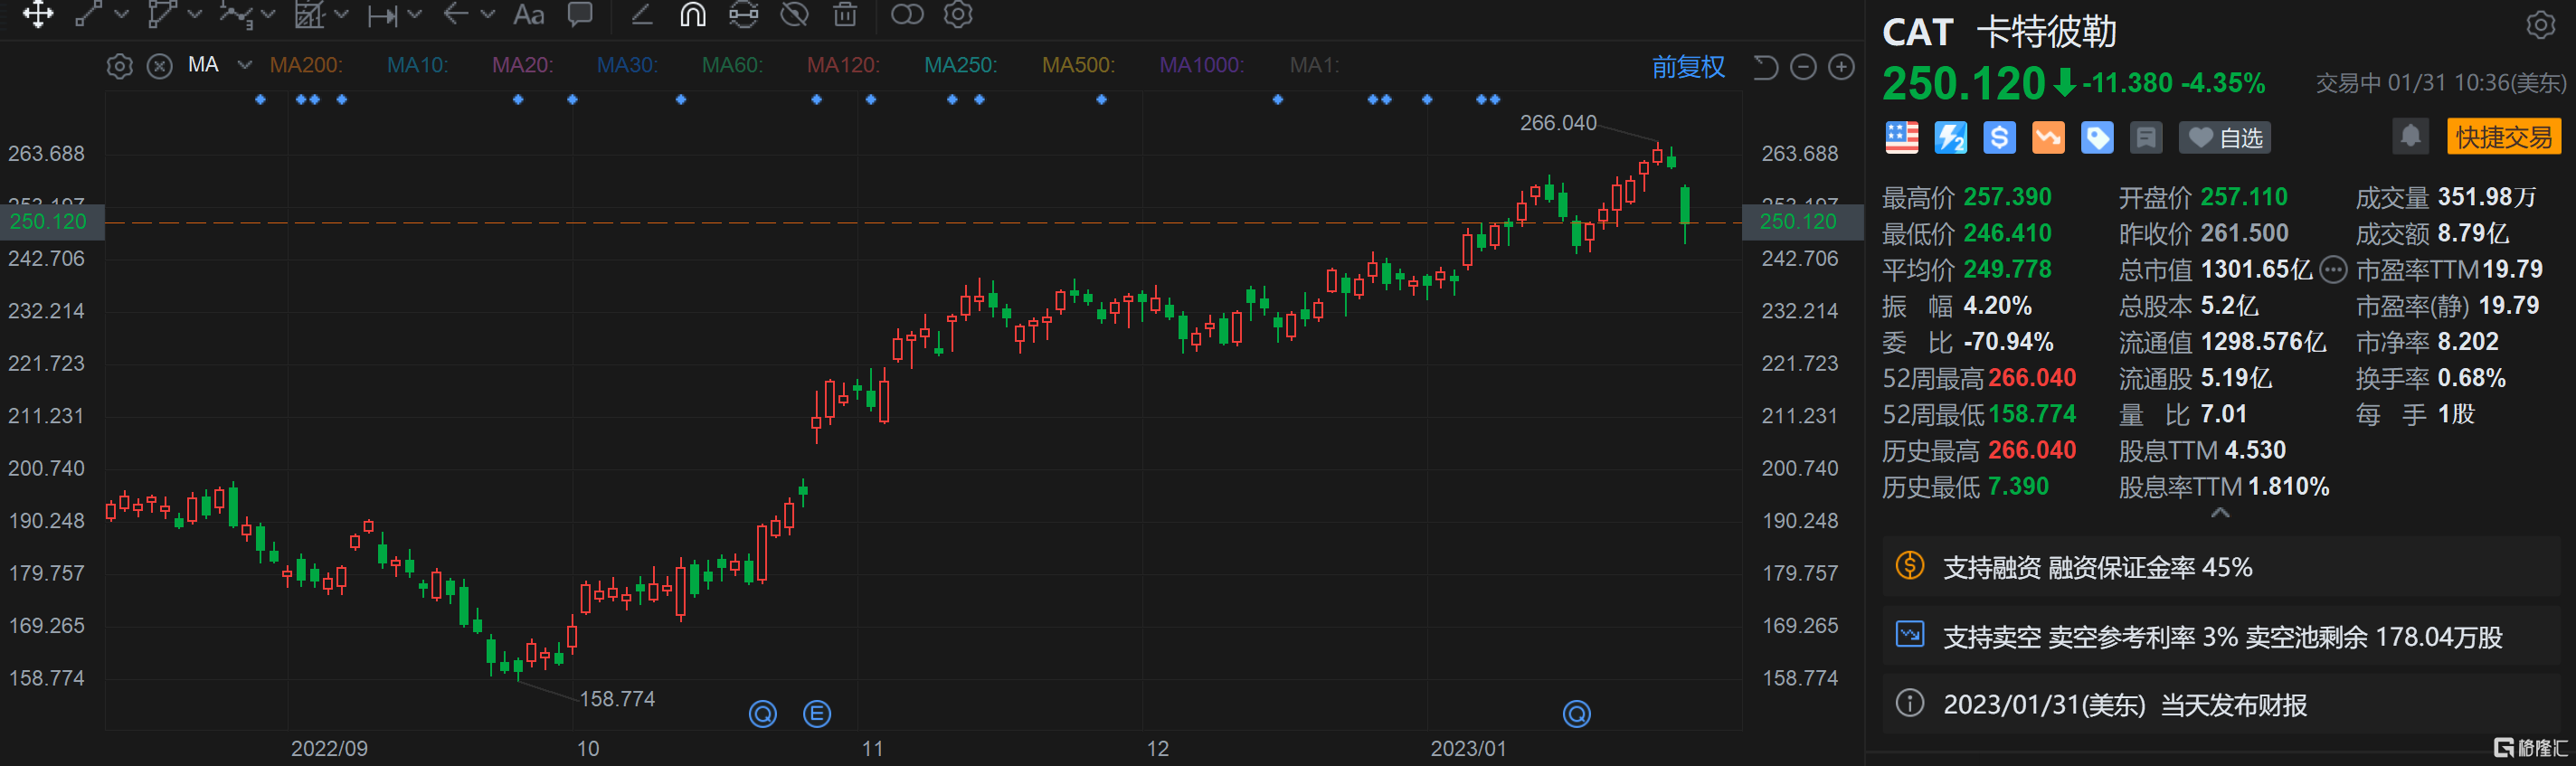Hide all drawings with eye-slash icon

click(x=795, y=14)
